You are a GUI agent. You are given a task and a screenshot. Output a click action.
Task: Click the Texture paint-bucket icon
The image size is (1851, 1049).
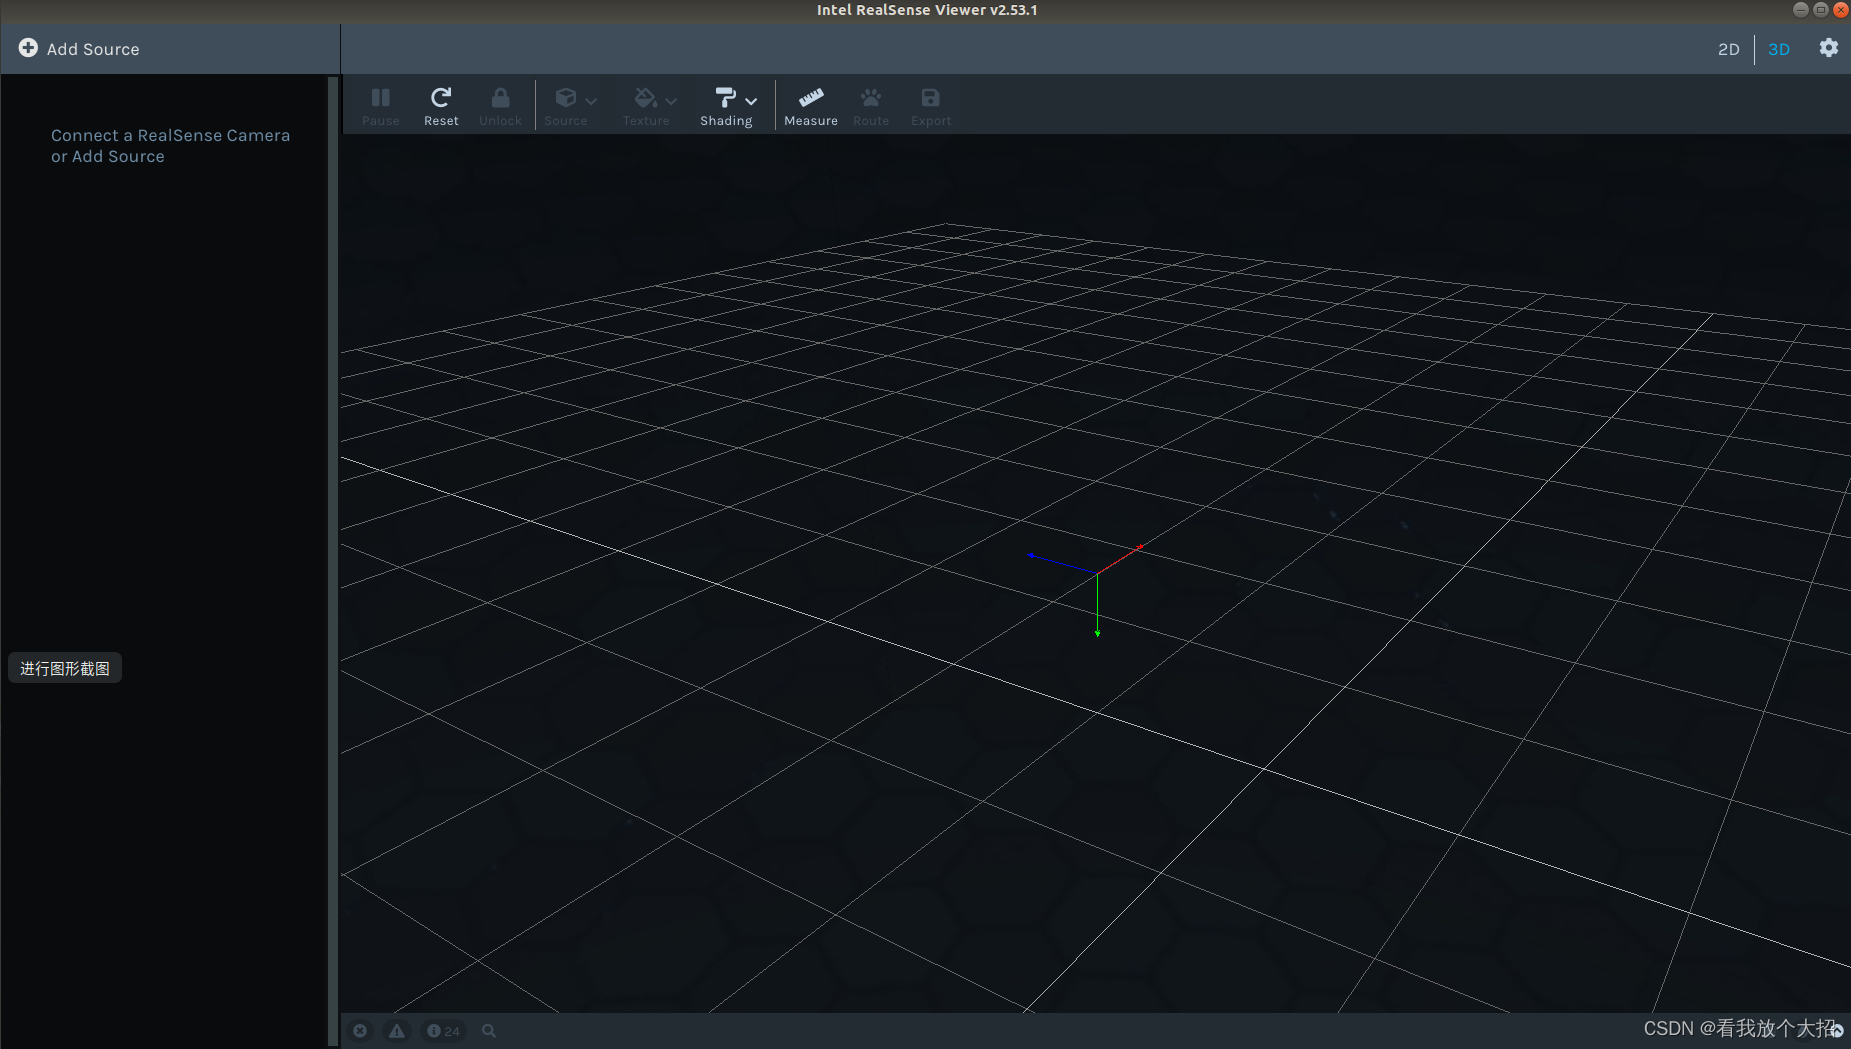tap(646, 97)
